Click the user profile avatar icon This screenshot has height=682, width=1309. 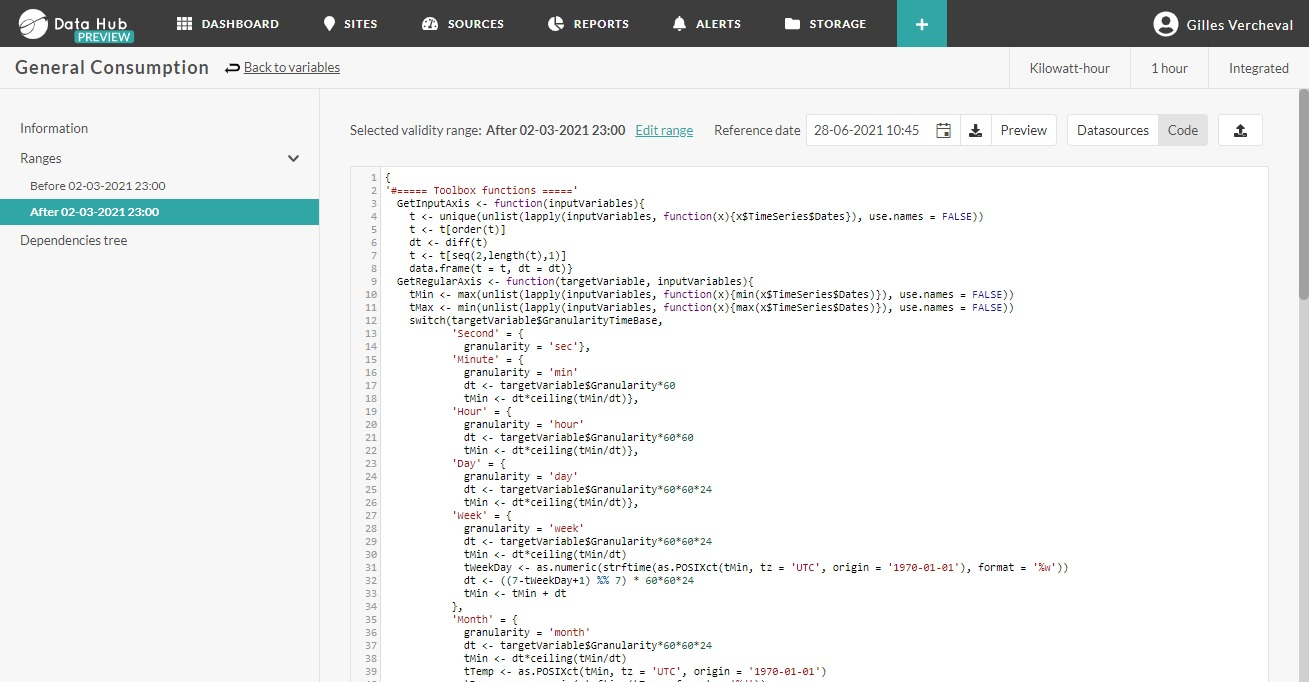pyautogui.click(x=1165, y=24)
